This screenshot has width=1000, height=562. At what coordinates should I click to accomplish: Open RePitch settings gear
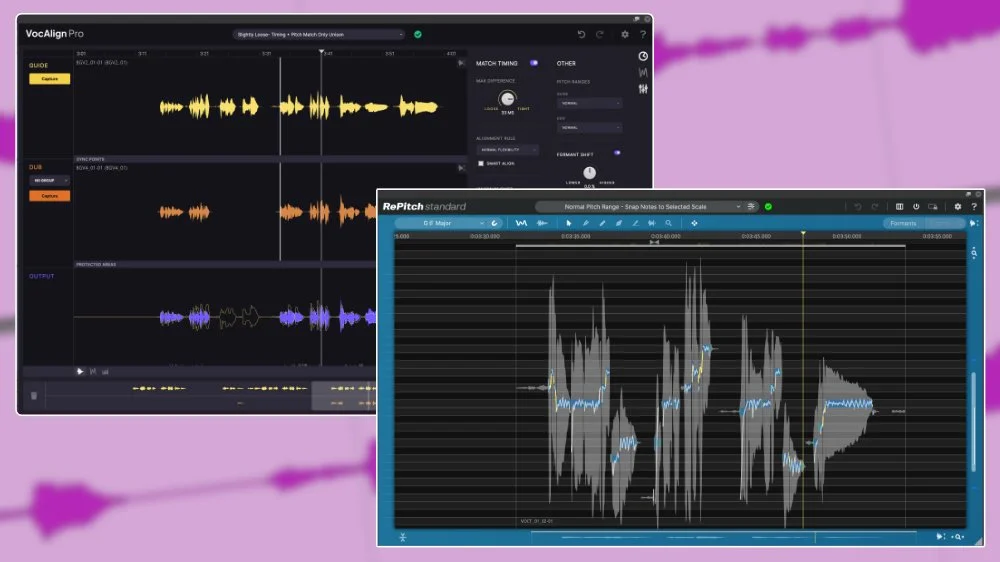pos(957,207)
